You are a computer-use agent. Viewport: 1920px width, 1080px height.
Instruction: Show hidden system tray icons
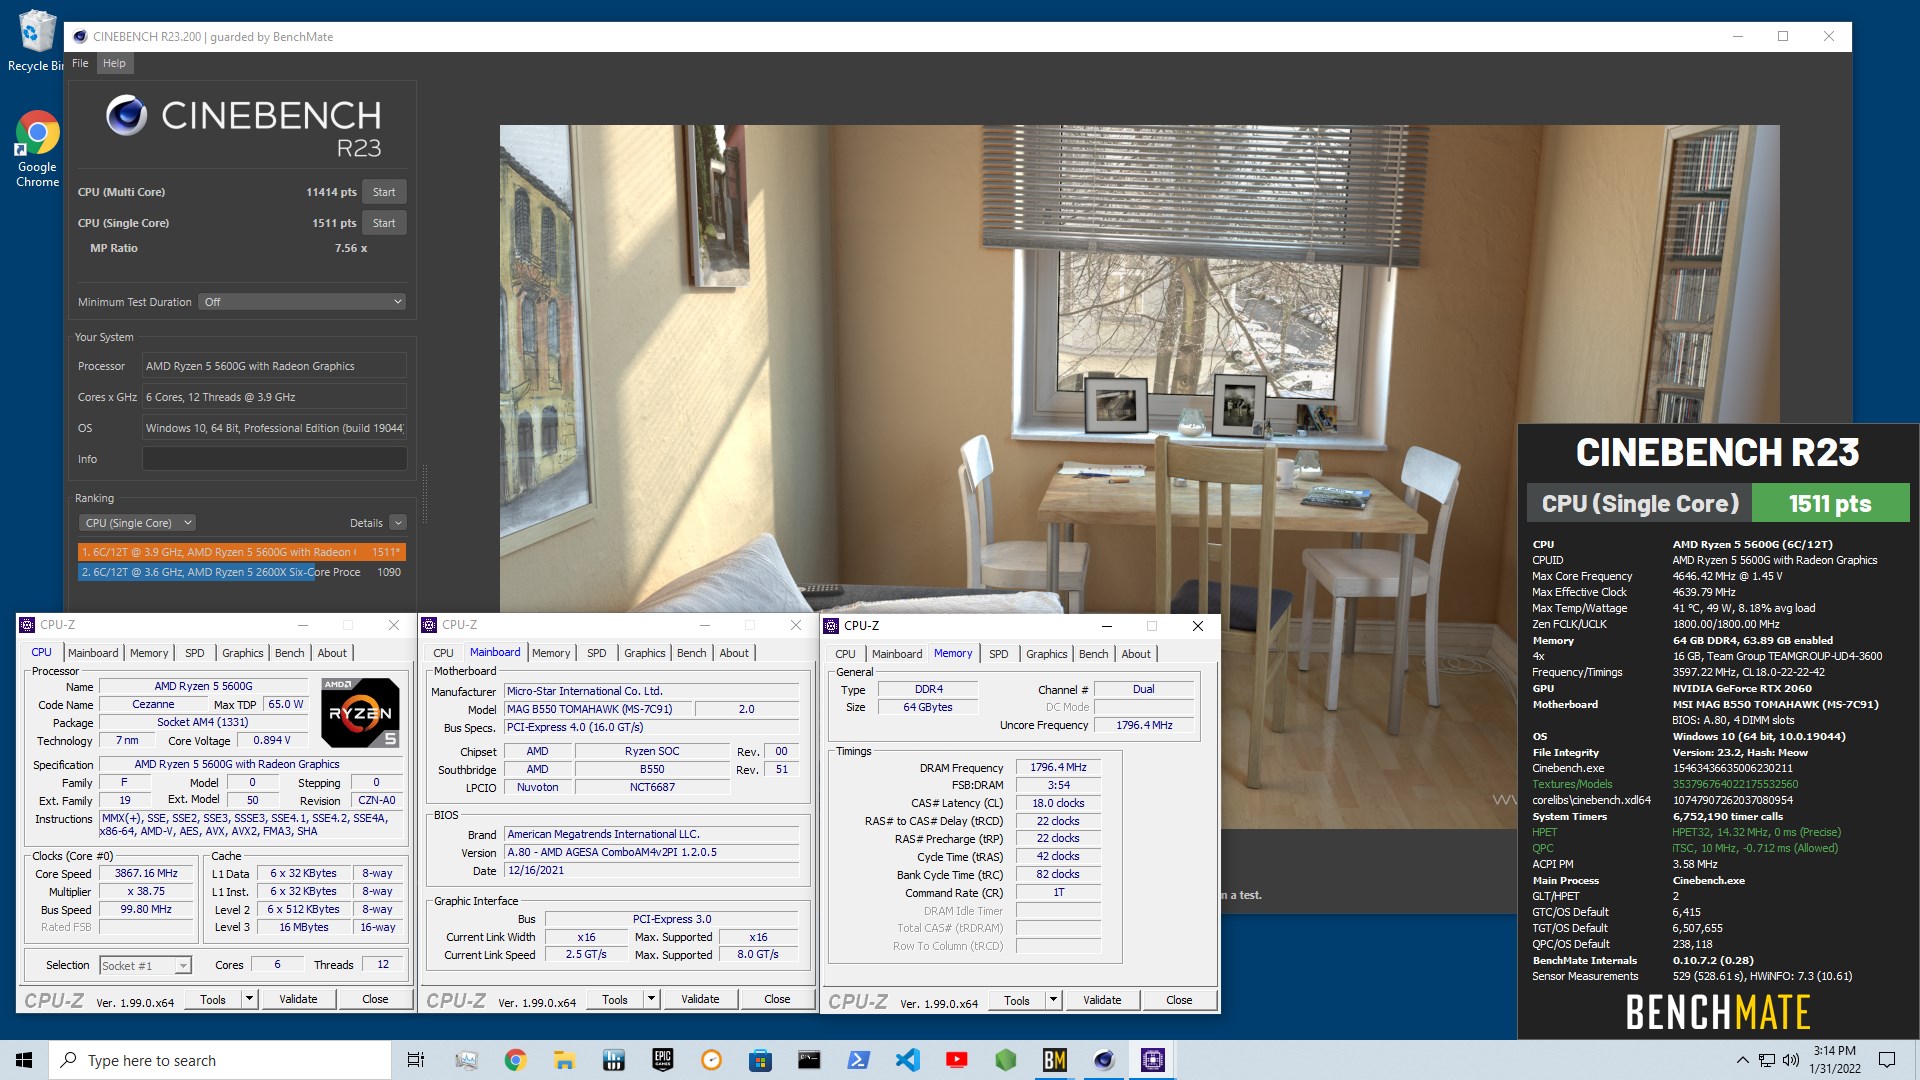tap(1742, 1060)
